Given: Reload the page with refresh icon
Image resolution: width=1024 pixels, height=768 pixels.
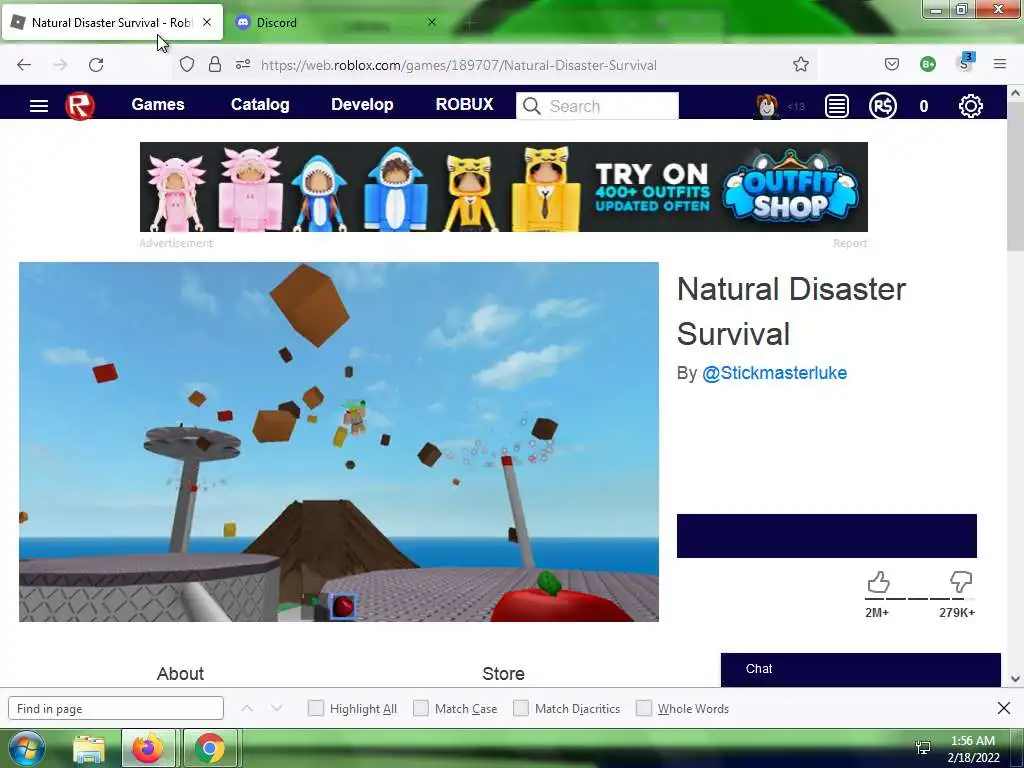Looking at the screenshot, I should [x=96, y=65].
